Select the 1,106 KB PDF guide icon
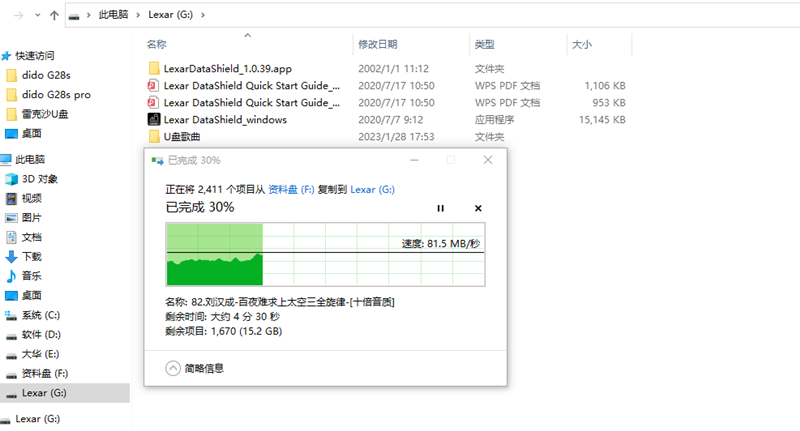This screenshot has height=431, width=800. [153, 86]
